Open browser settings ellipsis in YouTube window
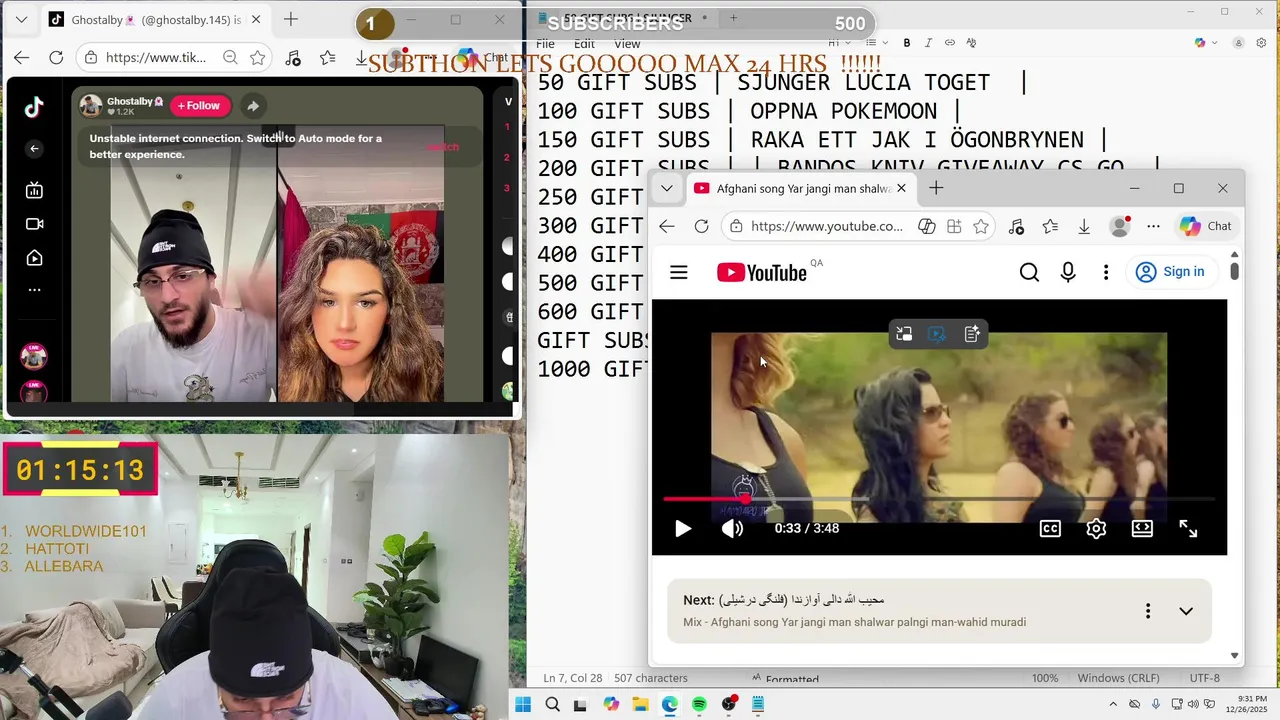Viewport: 1280px width, 720px height. (x=1154, y=227)
